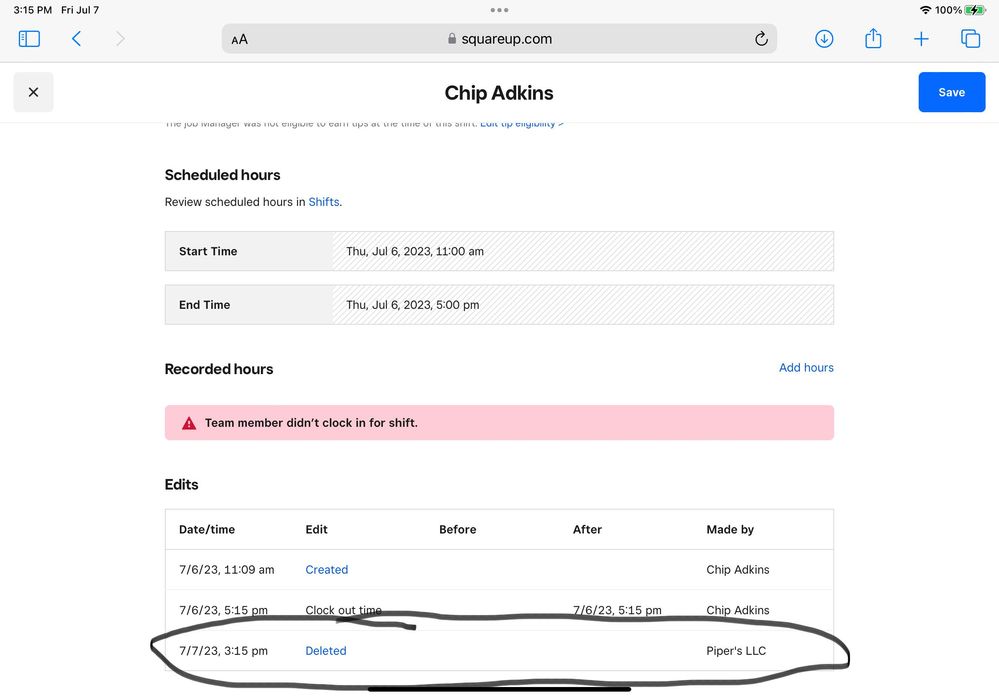Go back using the Safari back arrow
The height and width of the screenshot is (698, 999).
coord(76,39)
